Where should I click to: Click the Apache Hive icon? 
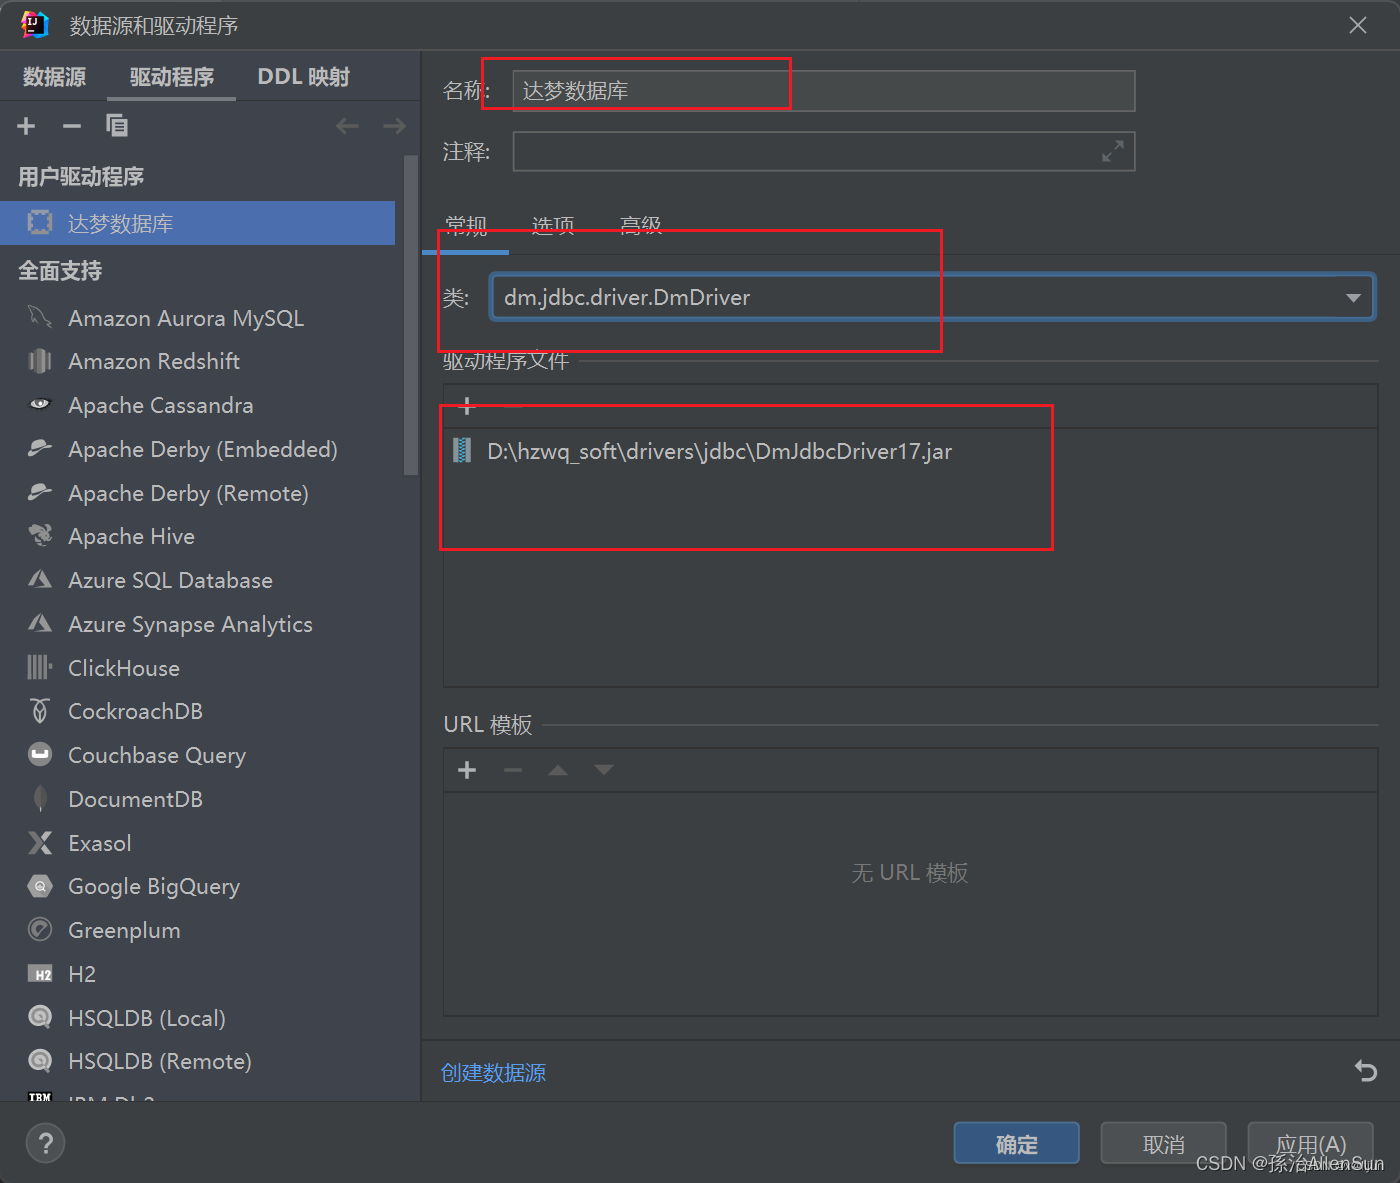pos(40,536)
